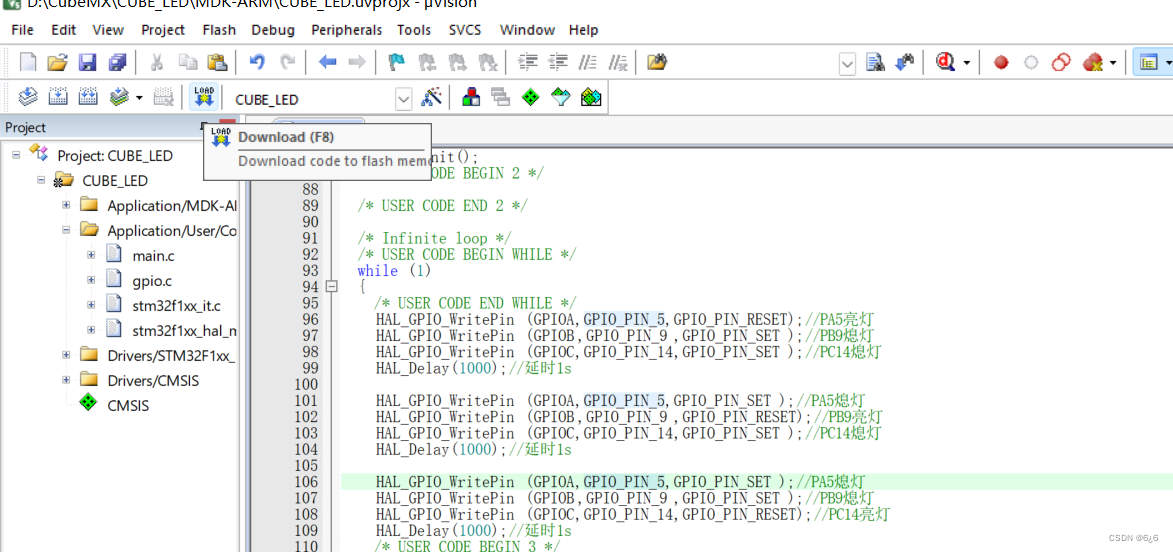Image resolution: width=1173 pixels, height=552 pixels.
Task: Open Select Software Packs icon
Action: point(561,96)
